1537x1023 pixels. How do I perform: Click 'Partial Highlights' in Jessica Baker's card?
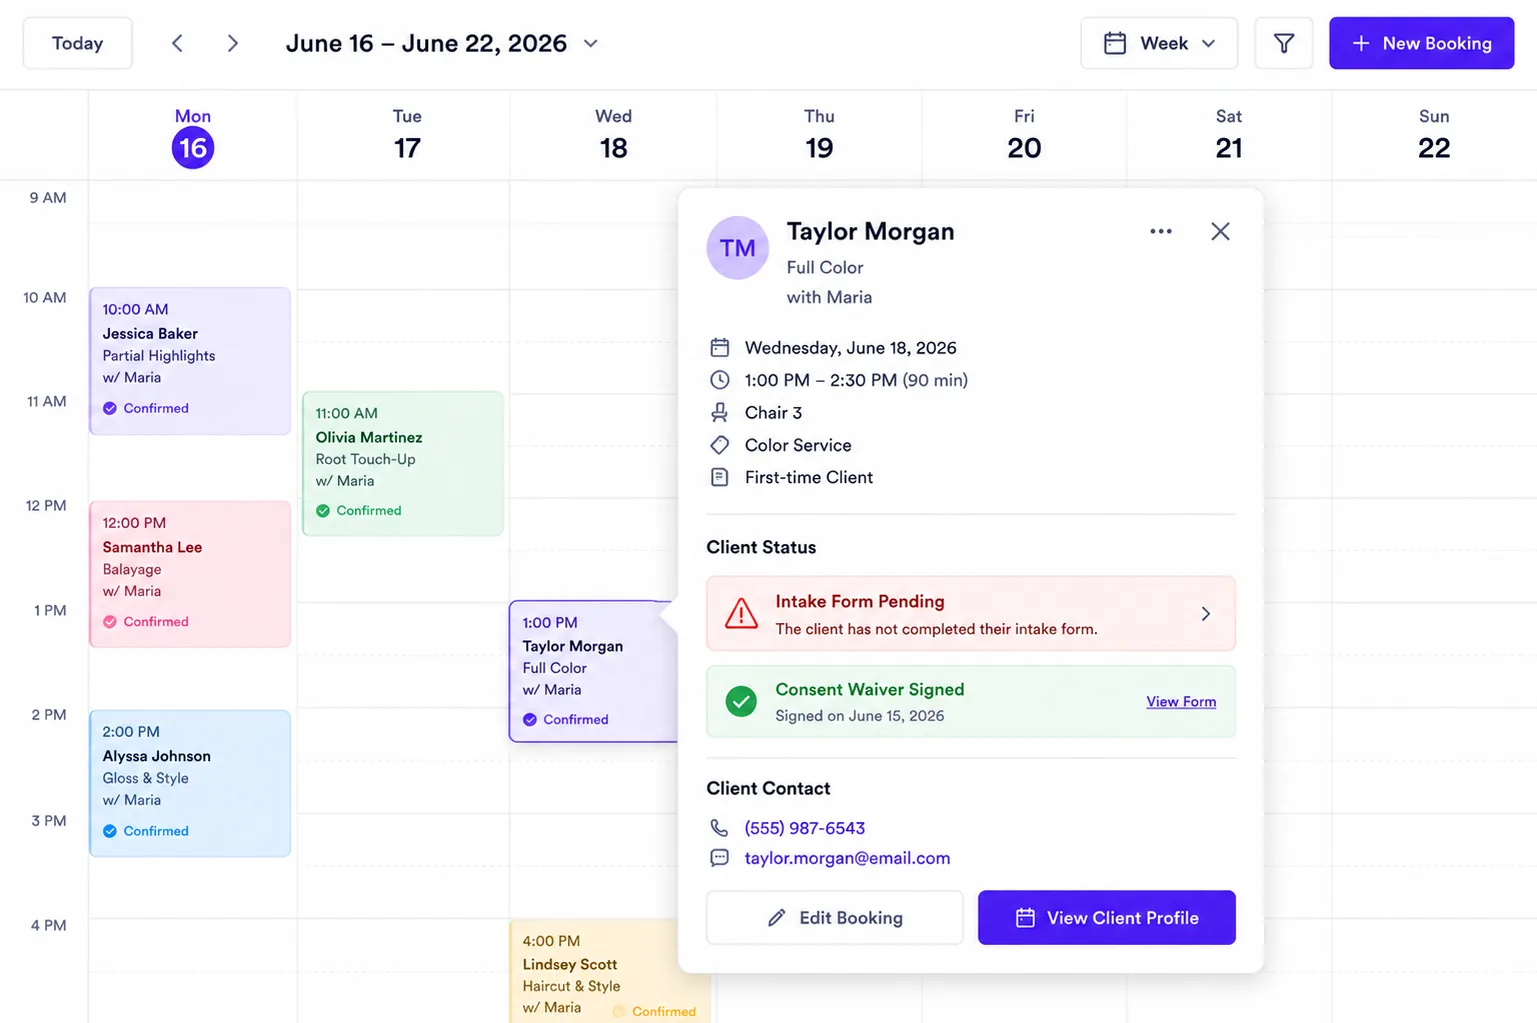[159, 355]
